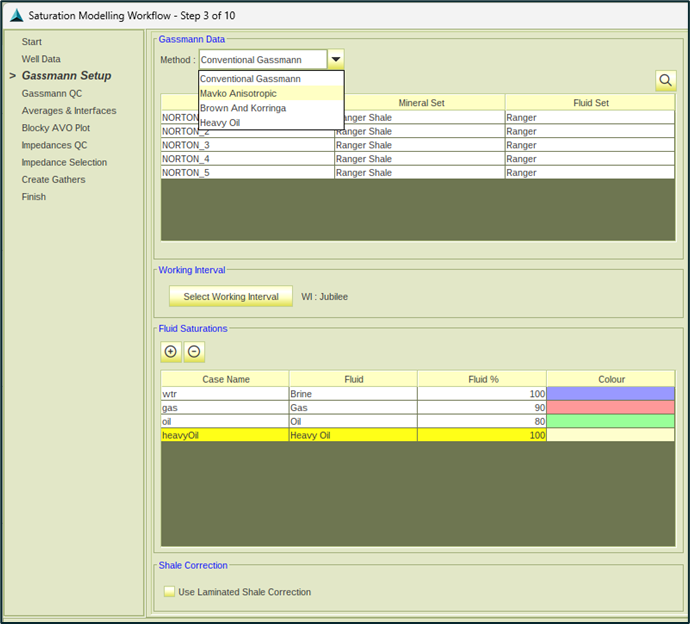Click the Brine fluid cell
The image size is (690, 624).
[x=353, y=393]
